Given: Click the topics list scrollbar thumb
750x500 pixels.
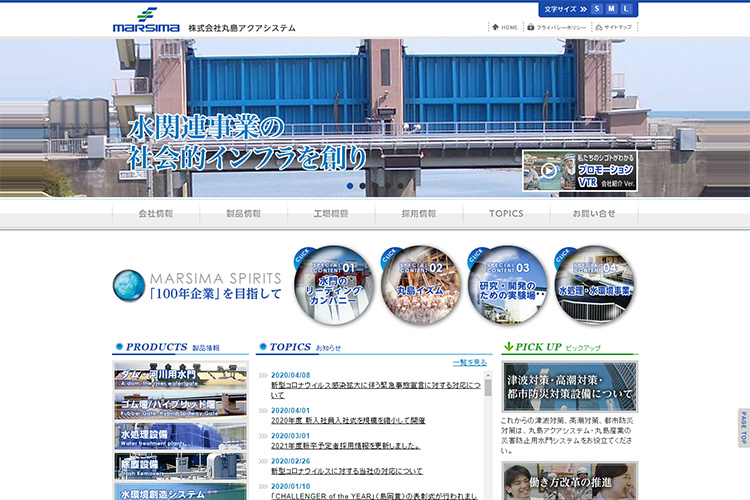Looking at the screenshot, I should pos(488,388).
